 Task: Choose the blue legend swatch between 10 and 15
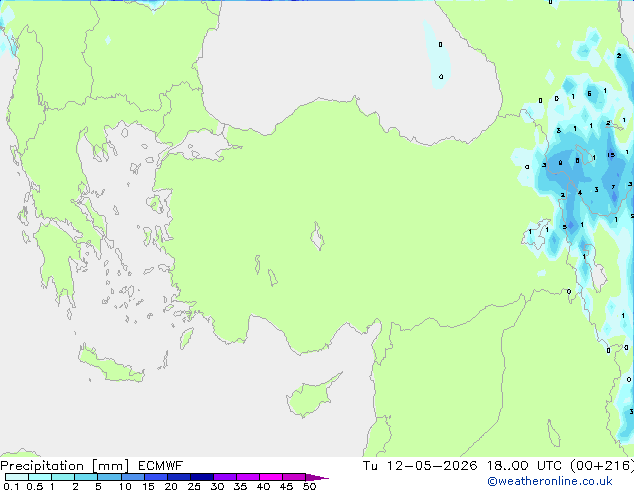[132, 477]
